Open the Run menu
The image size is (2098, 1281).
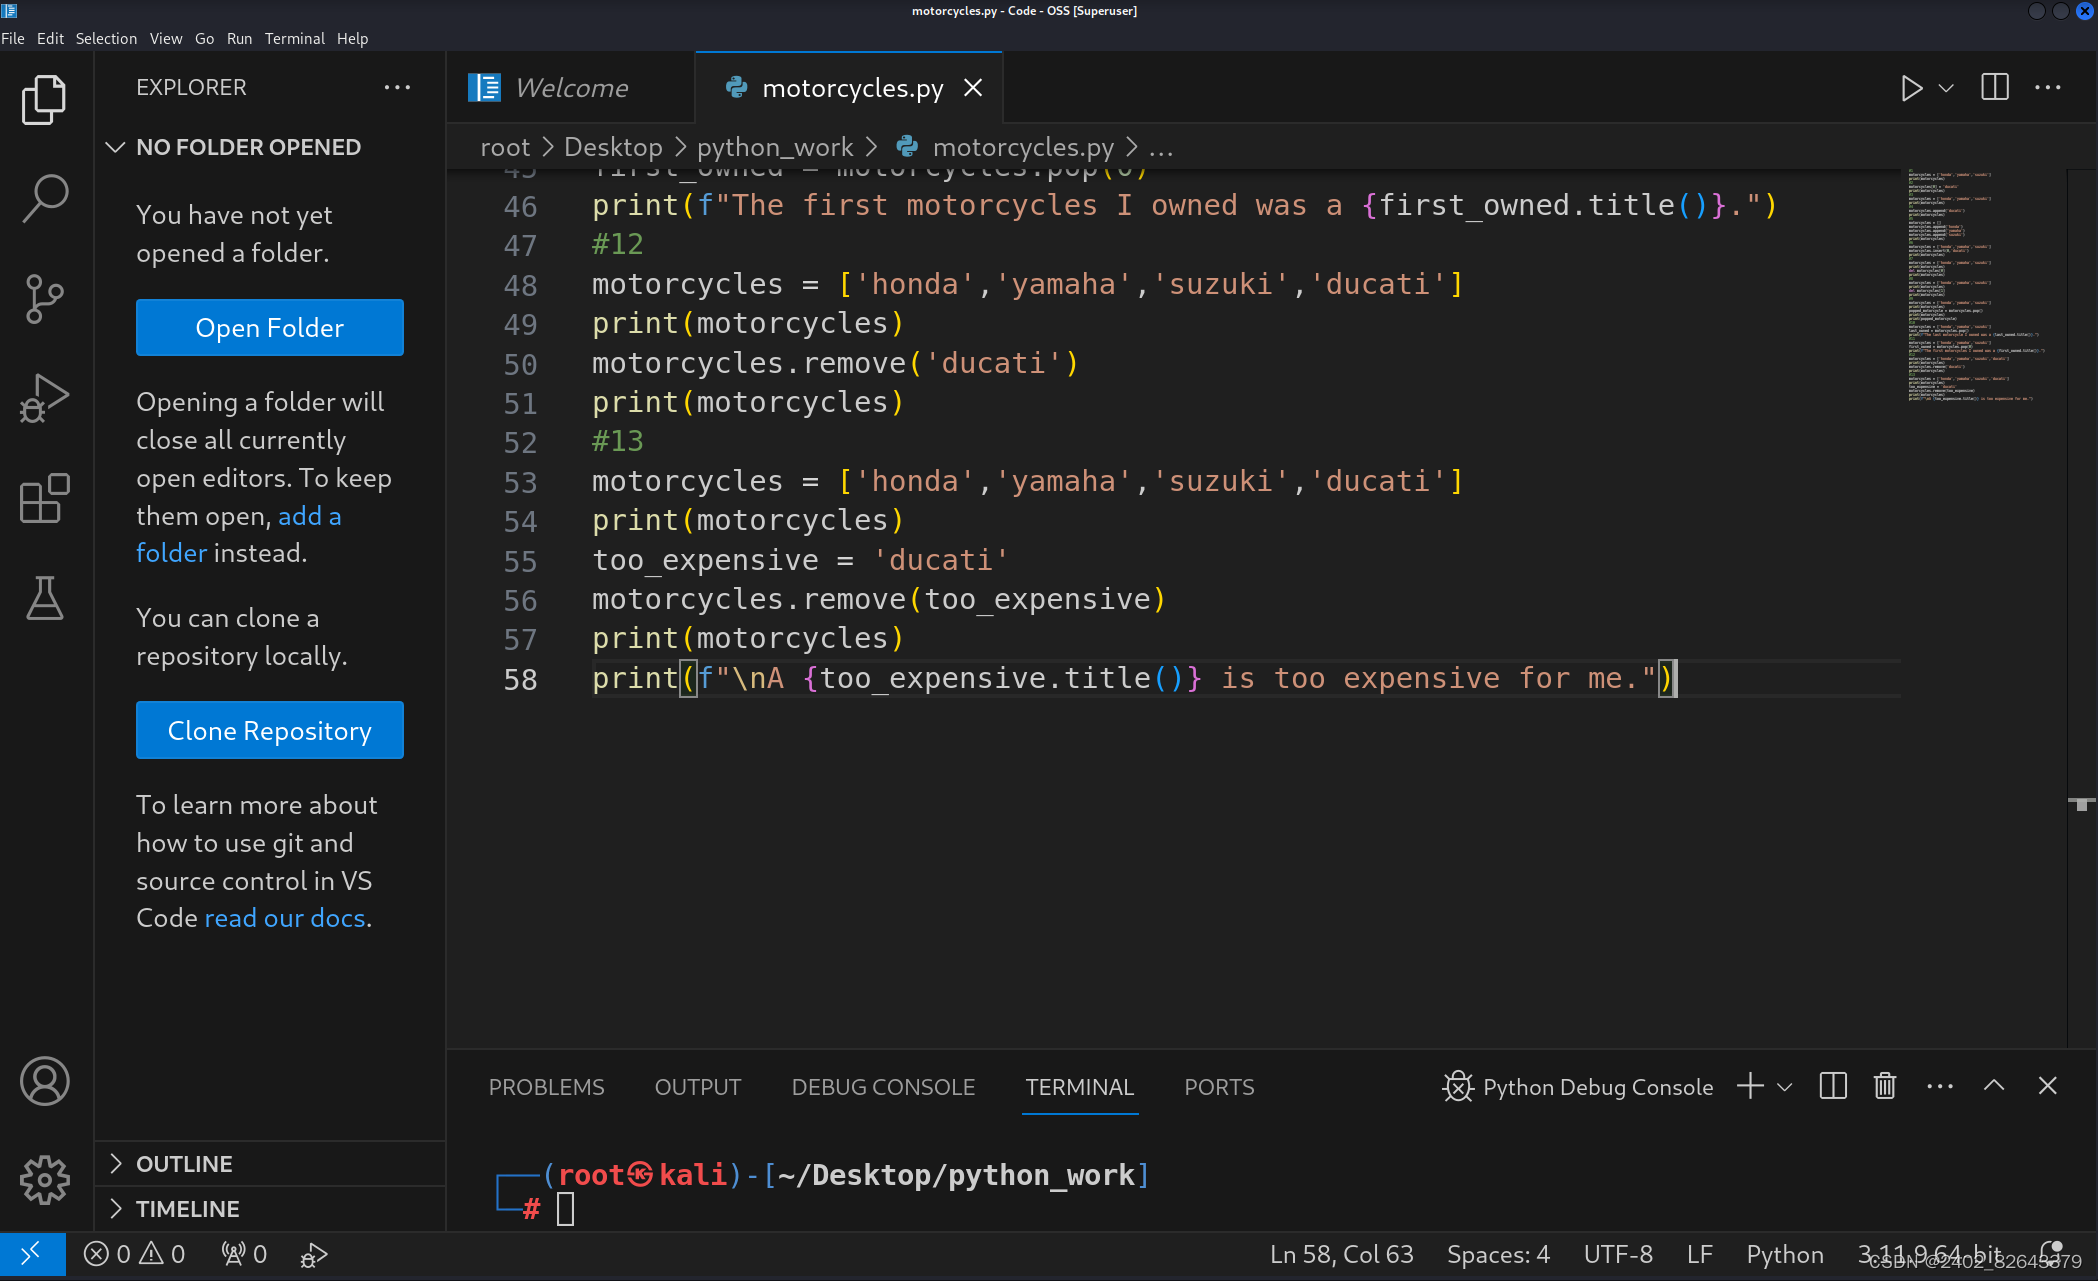239,39
